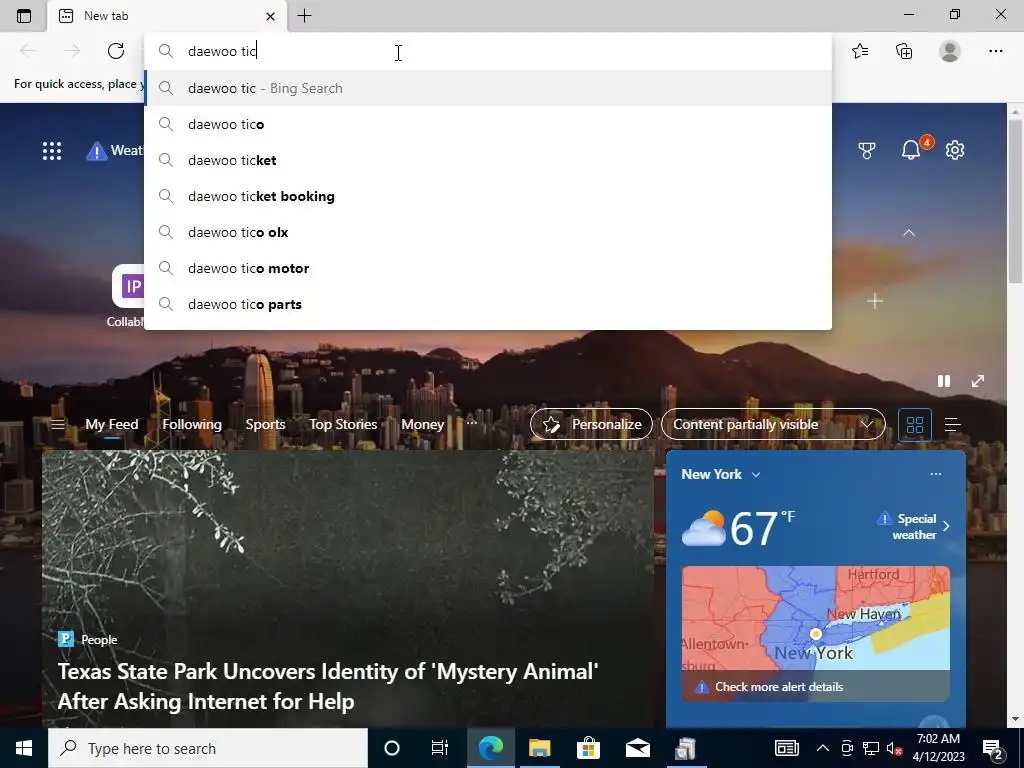Click the browser back arrow
Image resolution: width=1024 pixels, height=768 pixels.
(x=27, y=51)
